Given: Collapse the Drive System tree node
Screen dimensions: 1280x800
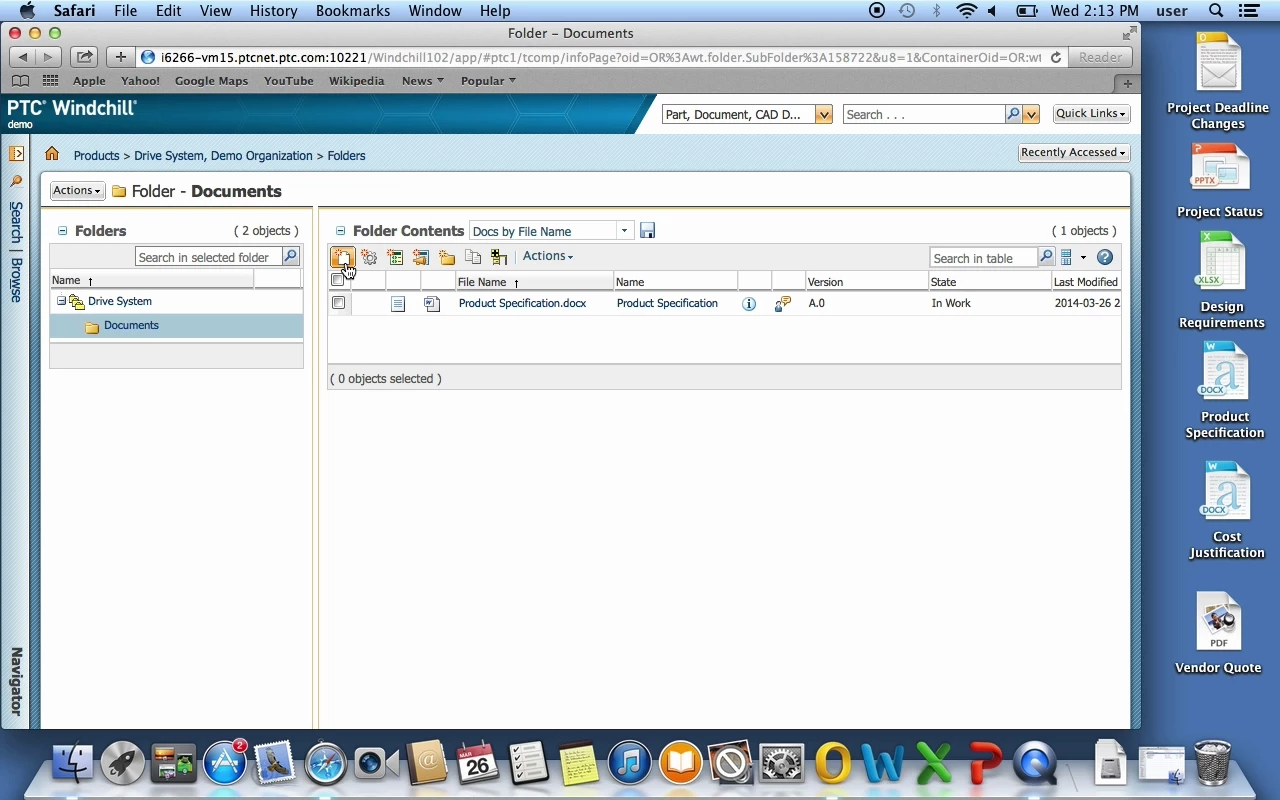Looking at the screenshot, I should tap(61, 301).
